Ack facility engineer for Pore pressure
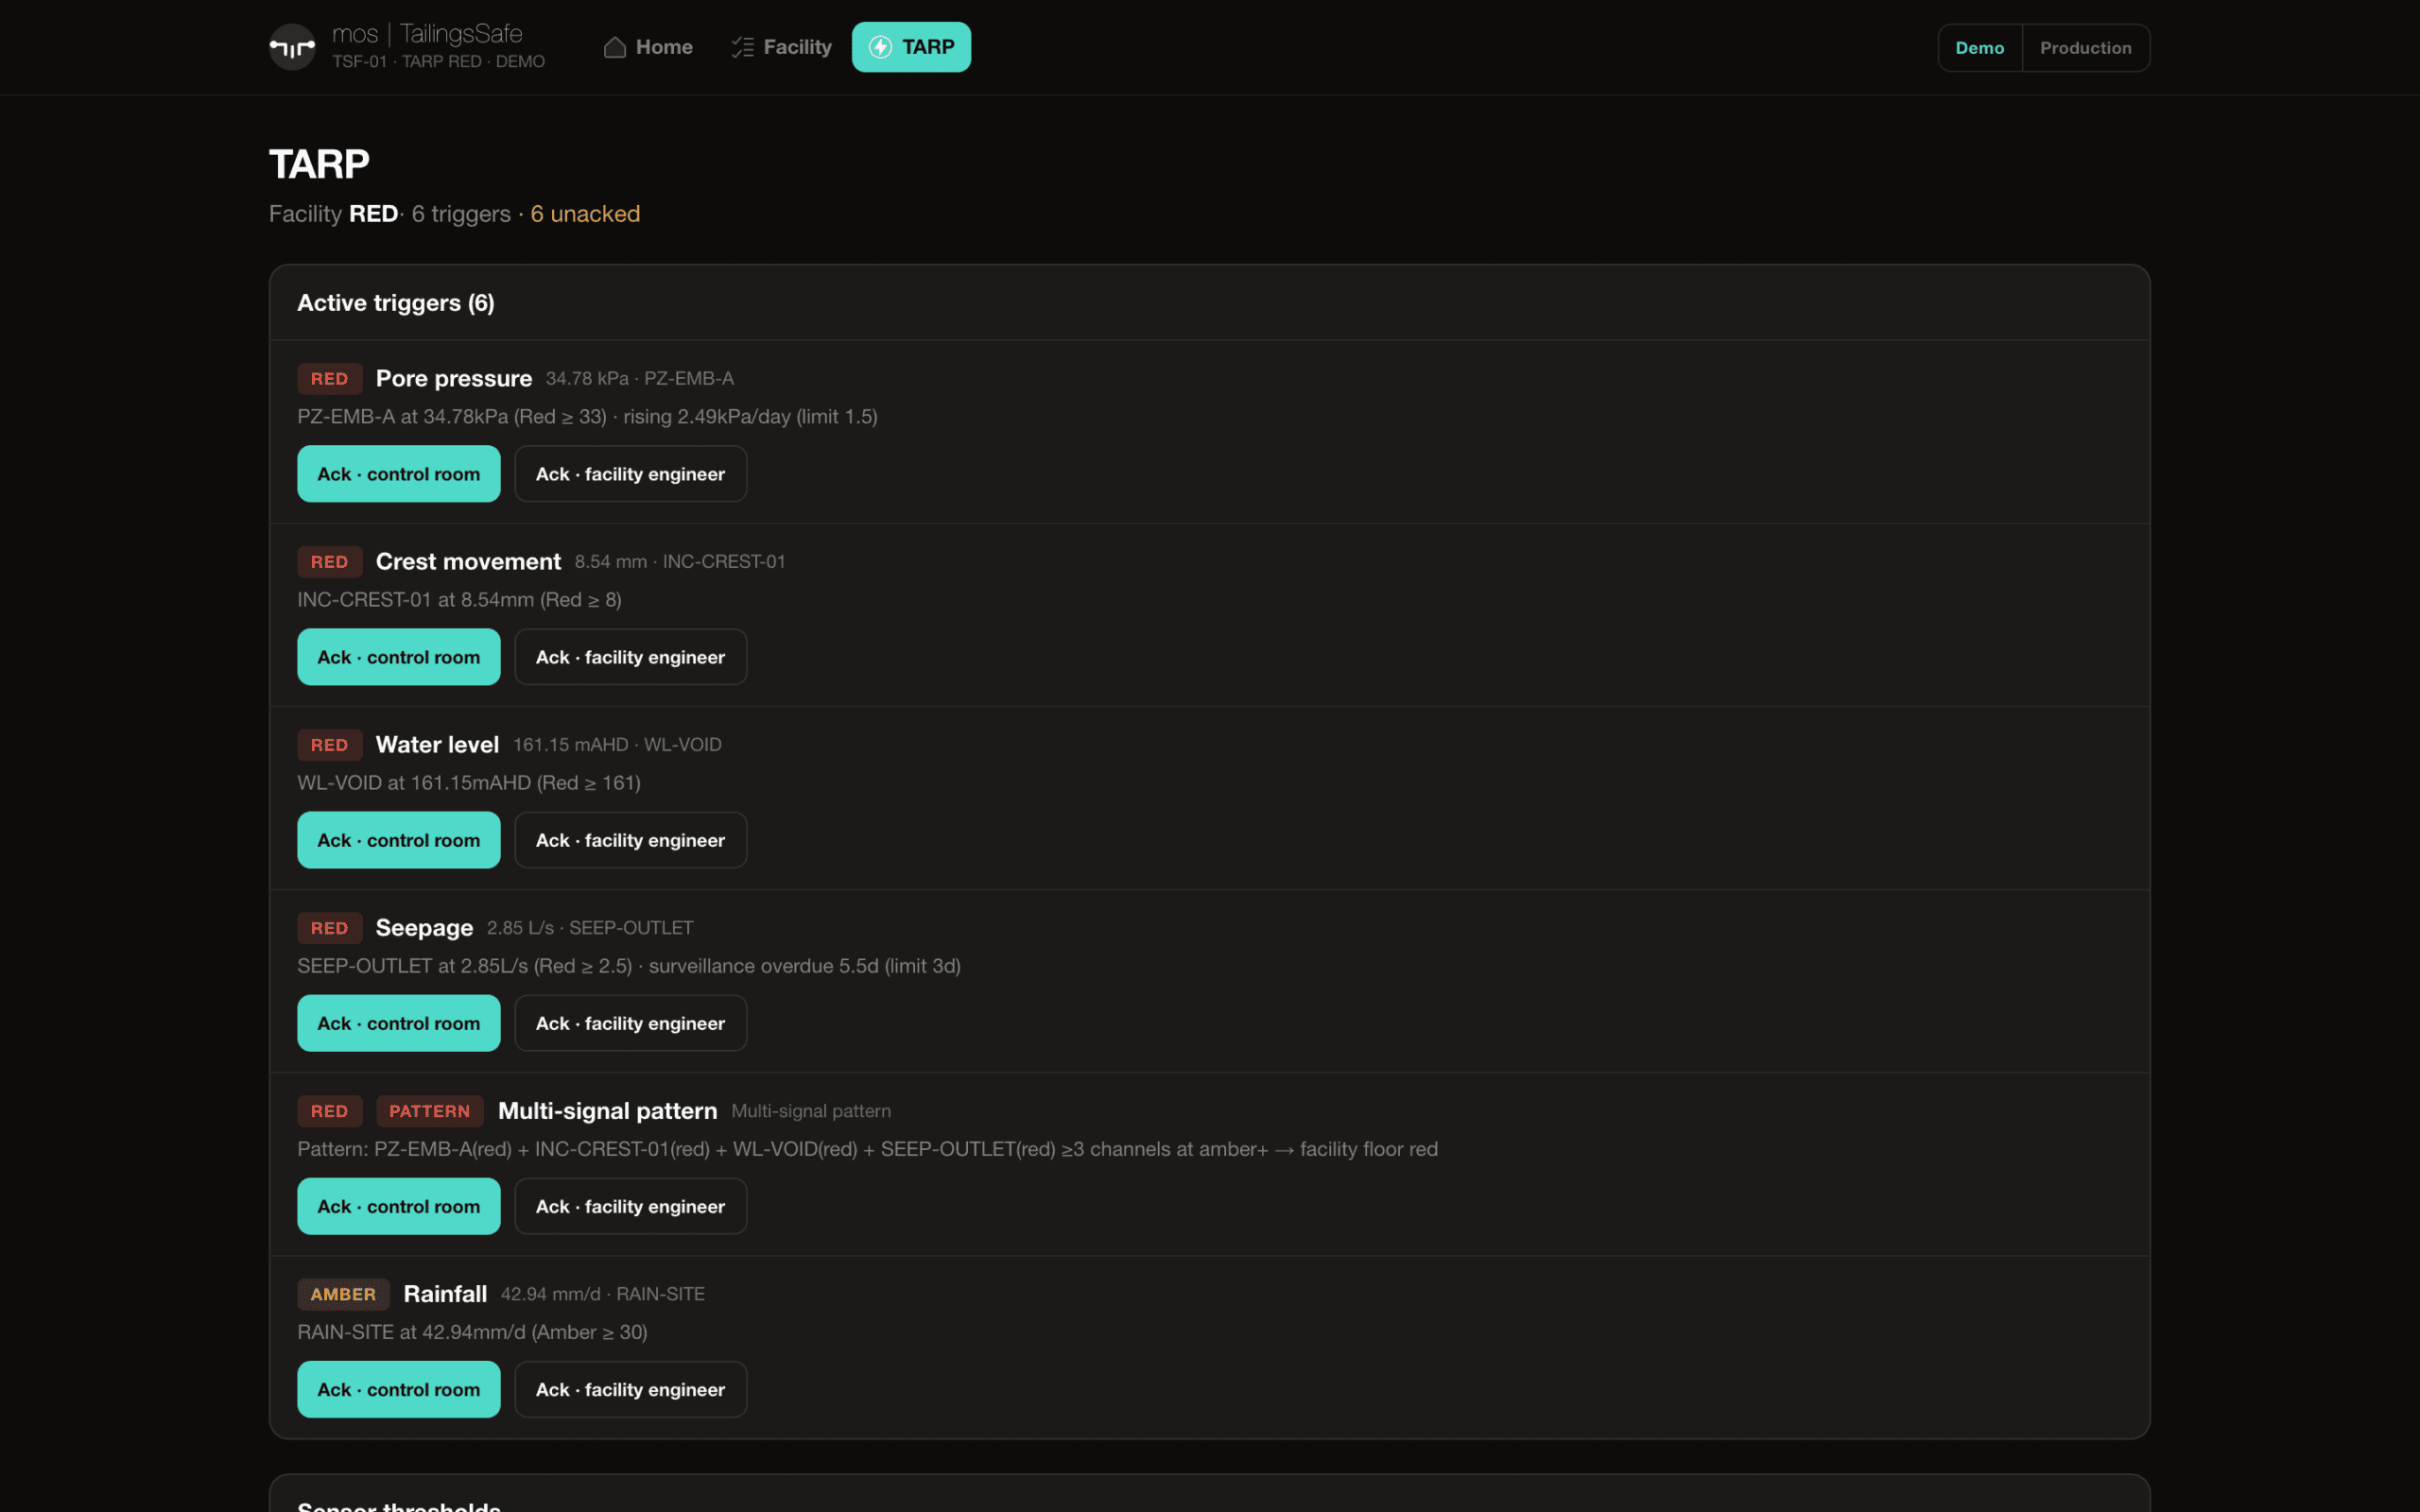This screenshot has height=1512, width=2420. [x=630, y=474]
